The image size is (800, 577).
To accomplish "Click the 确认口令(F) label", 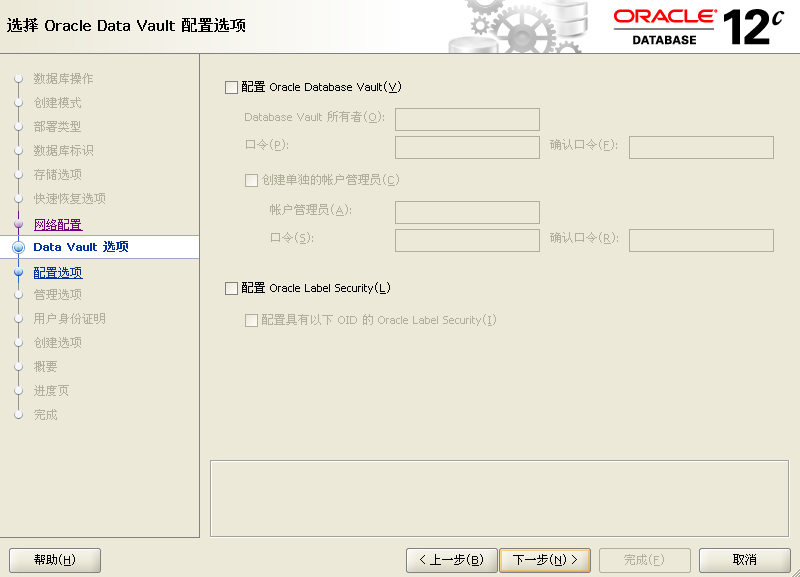I will pos(584,145).
